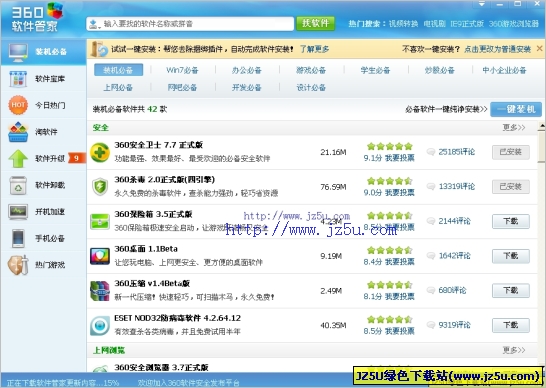546x388 pixels.
Task: Click 我要投票 for 360压缩
Action: (x=400, y=296)
